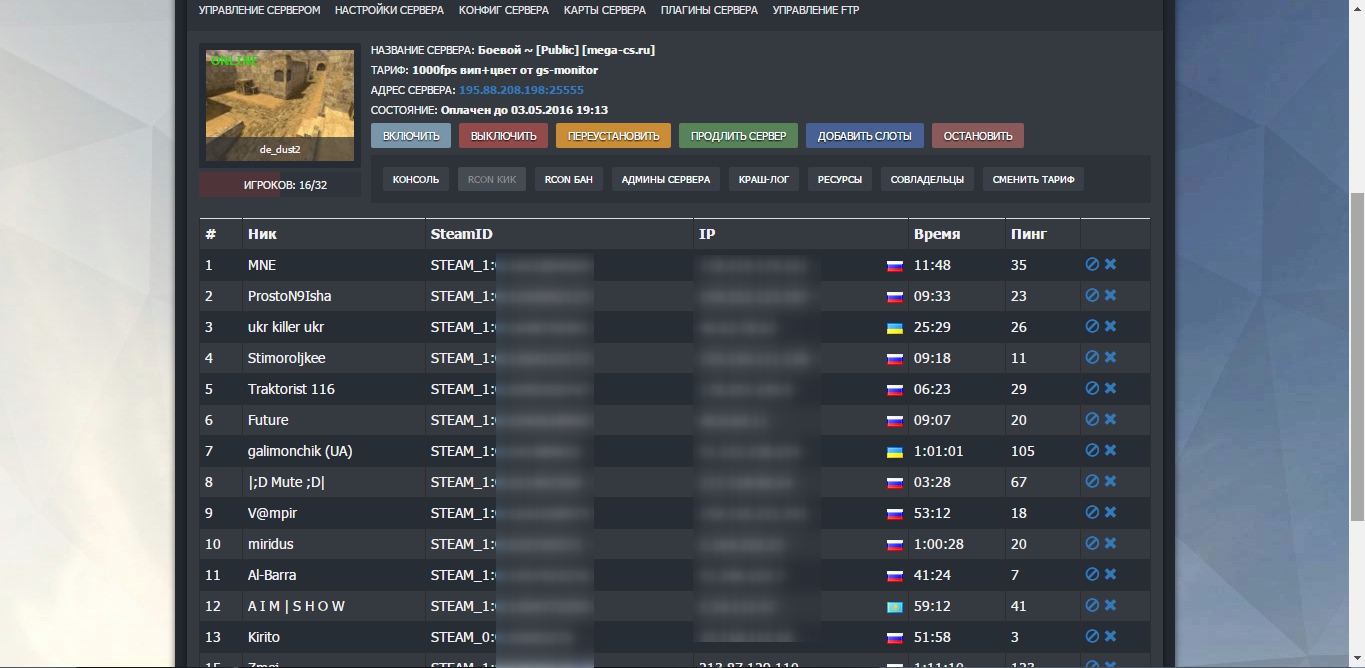Click the orange ПЕРЕУСТАНОВИТЬ button
The image size is (1365, 668).
coord(613,136)
